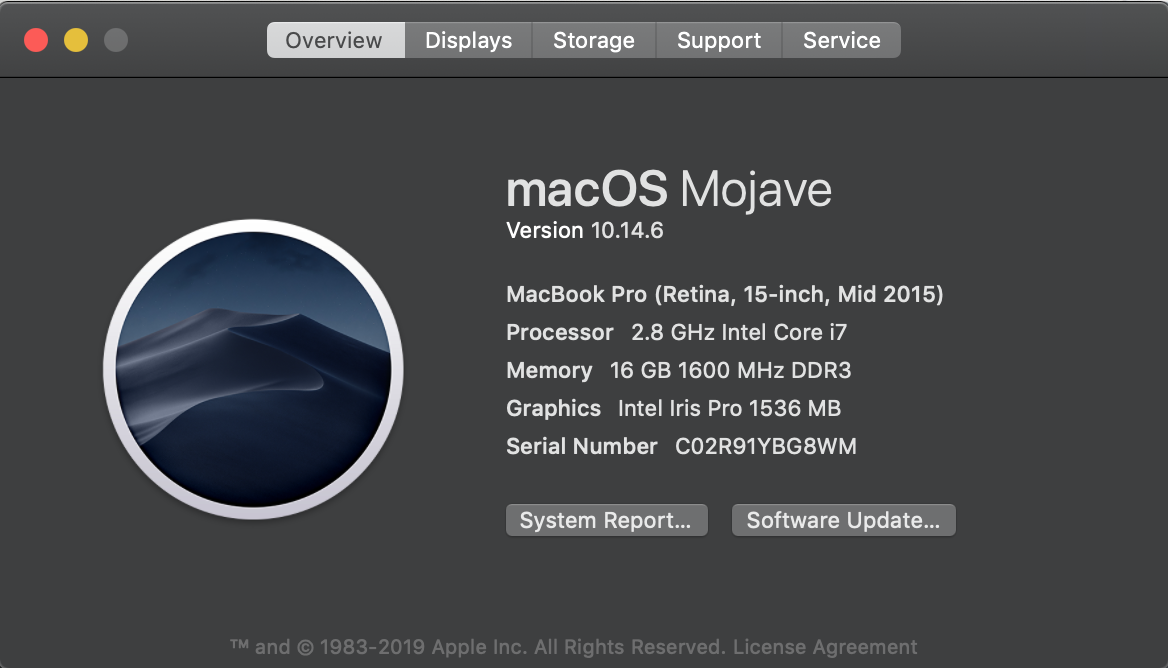The height and width of the screenshot is (668, 1168).
Task: Show the Service tab
Action: (x=842, y=40)
